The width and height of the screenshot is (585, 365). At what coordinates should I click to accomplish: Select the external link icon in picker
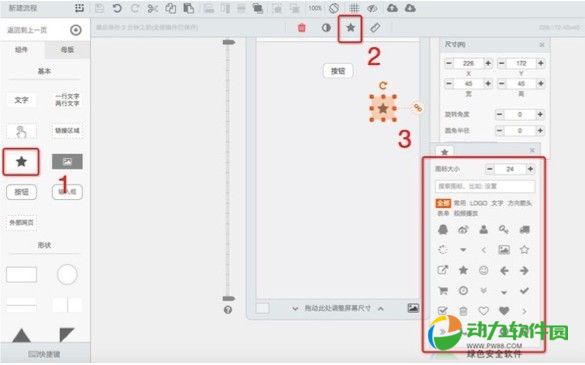coord(443,270)
